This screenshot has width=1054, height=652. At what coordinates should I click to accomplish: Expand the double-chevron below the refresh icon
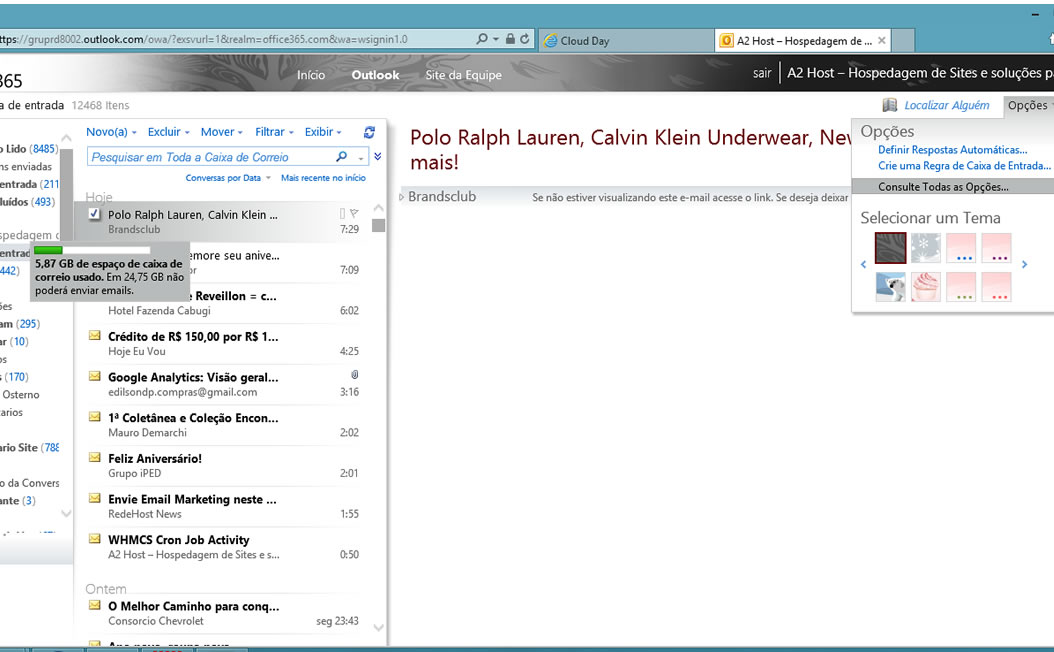point(377,157)
